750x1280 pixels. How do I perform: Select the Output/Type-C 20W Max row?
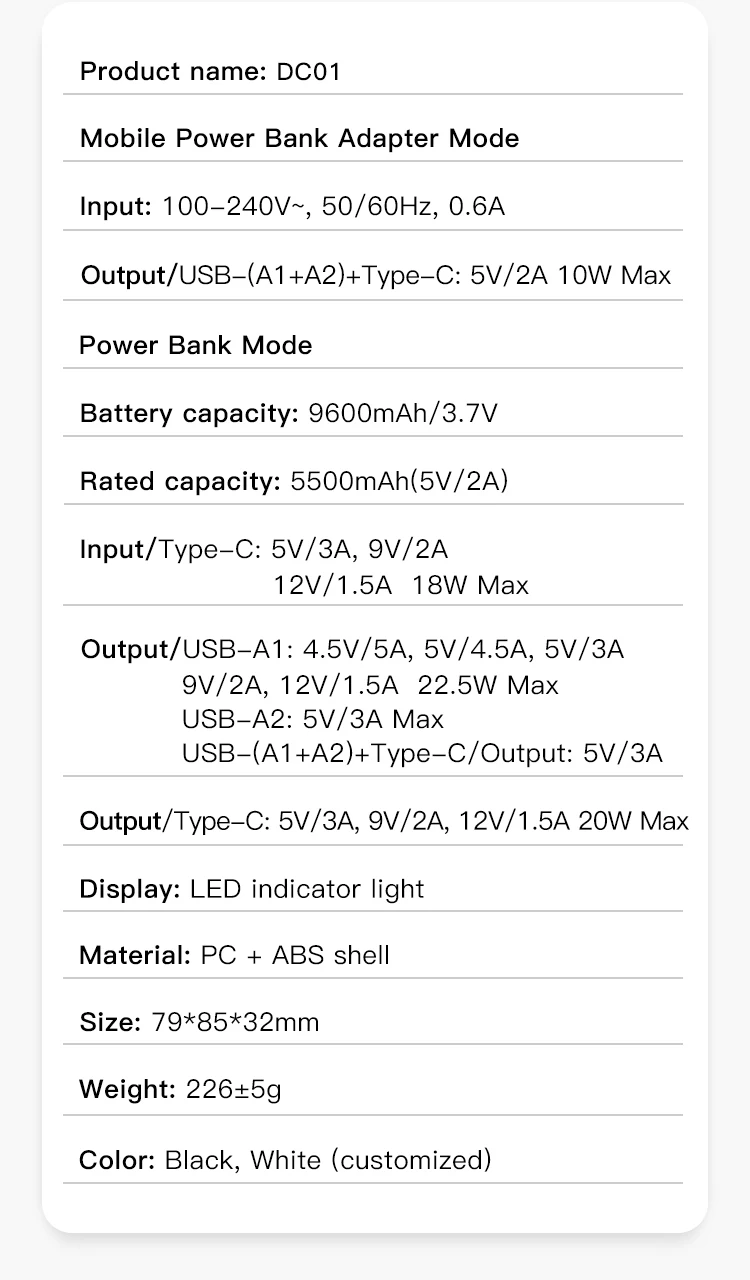click(x=384, y=821)
